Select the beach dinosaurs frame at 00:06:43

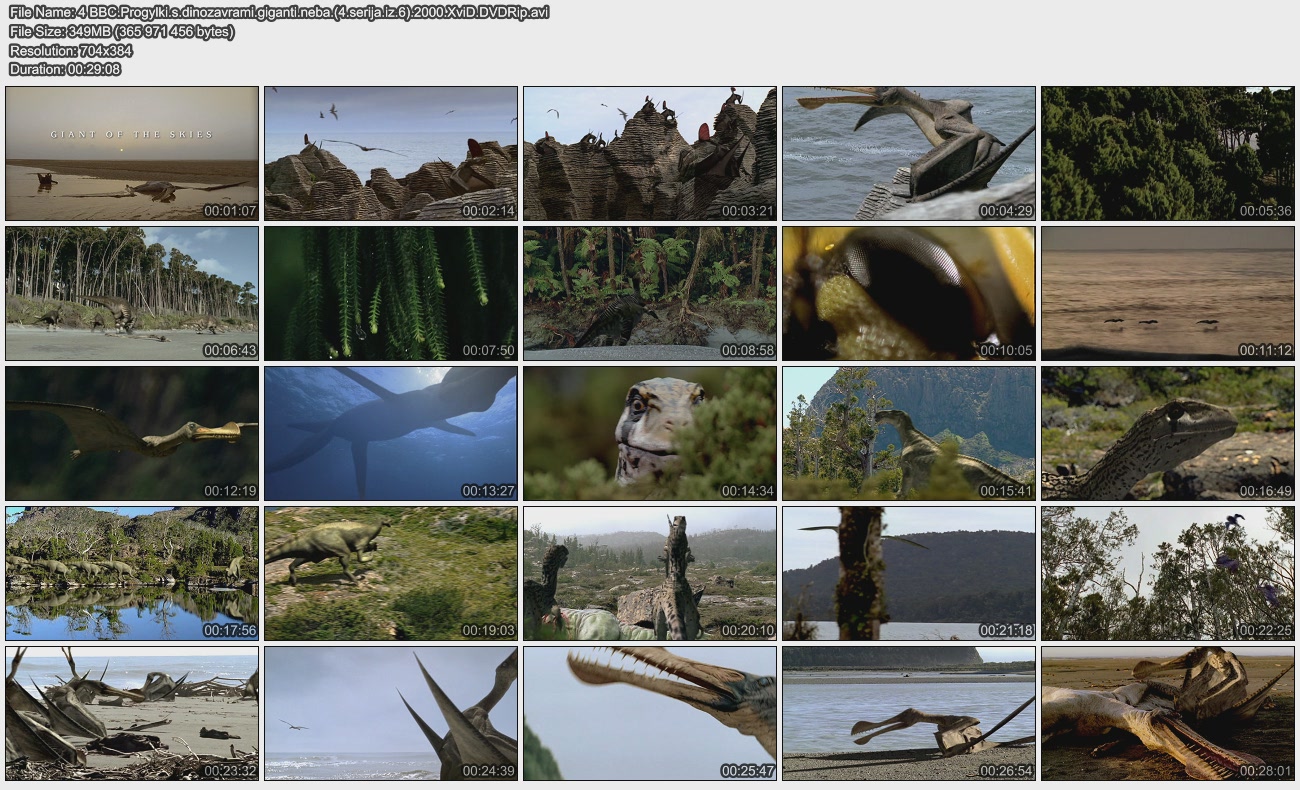pyautogui.click(x=132, y=293)
